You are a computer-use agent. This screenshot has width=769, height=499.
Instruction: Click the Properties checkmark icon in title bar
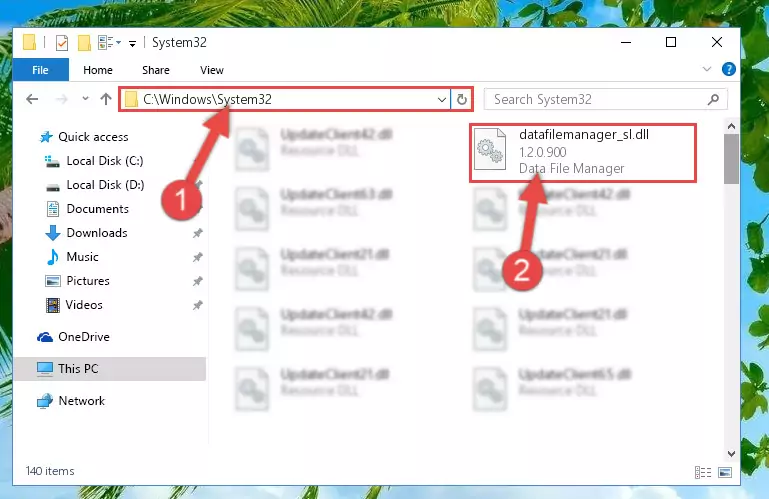[62, 43]
